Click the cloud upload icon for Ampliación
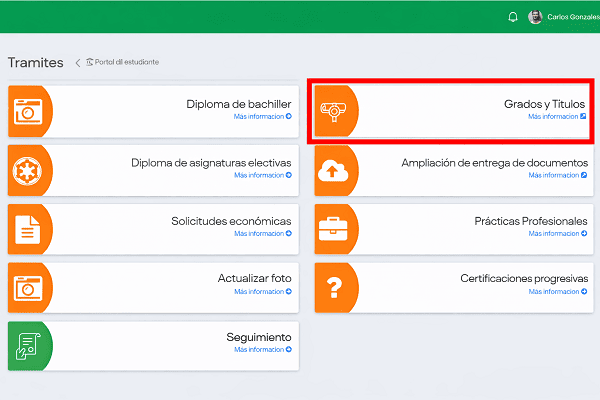Viewport: 600px width, 400px height. (333, 169)
